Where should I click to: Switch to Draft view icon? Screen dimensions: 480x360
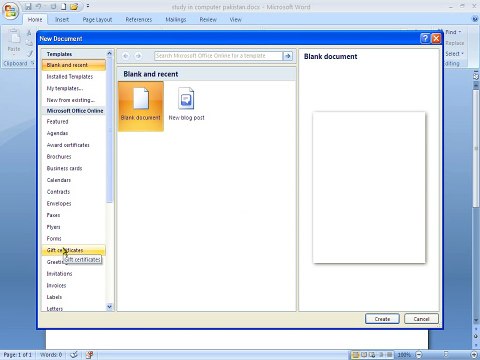[389, 355]
